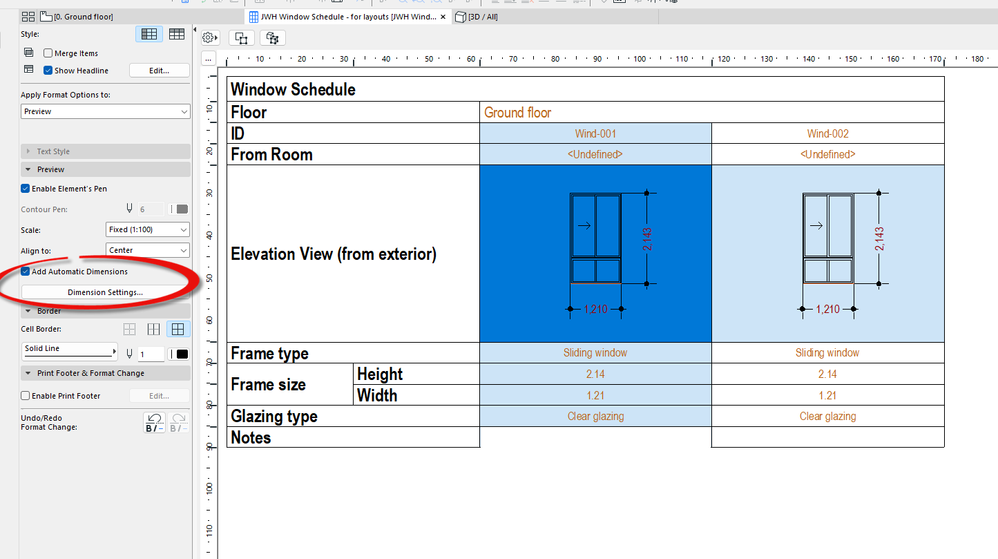This screenshot has height=559, width=998.
Task: Switch to the 3D / All tab
Action: tap(477, 17)
